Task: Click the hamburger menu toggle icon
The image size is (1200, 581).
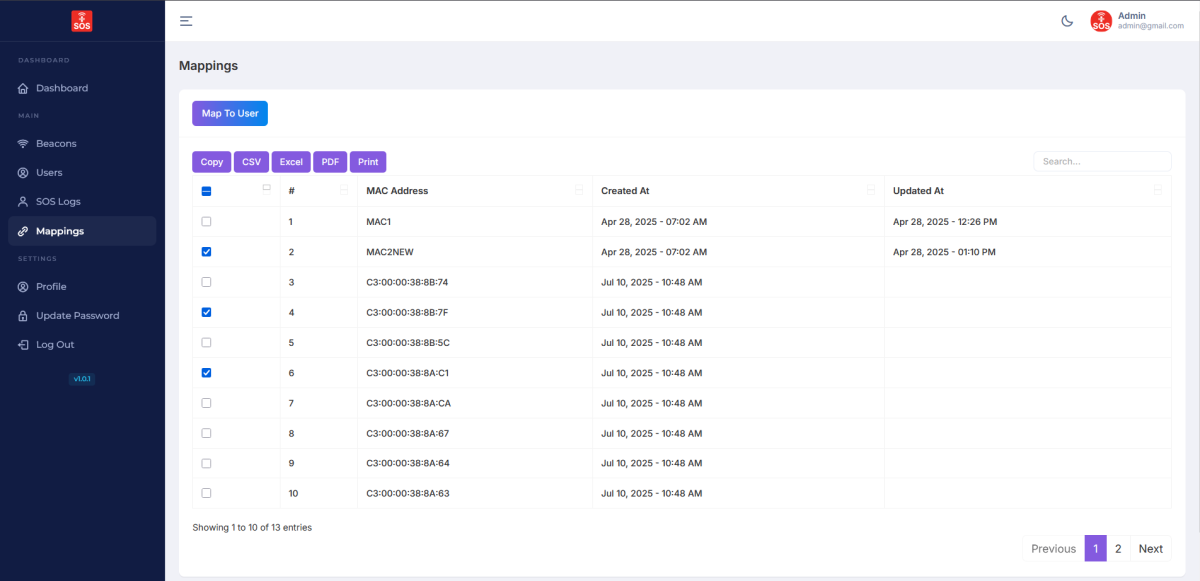Action: tap(186, 21)
